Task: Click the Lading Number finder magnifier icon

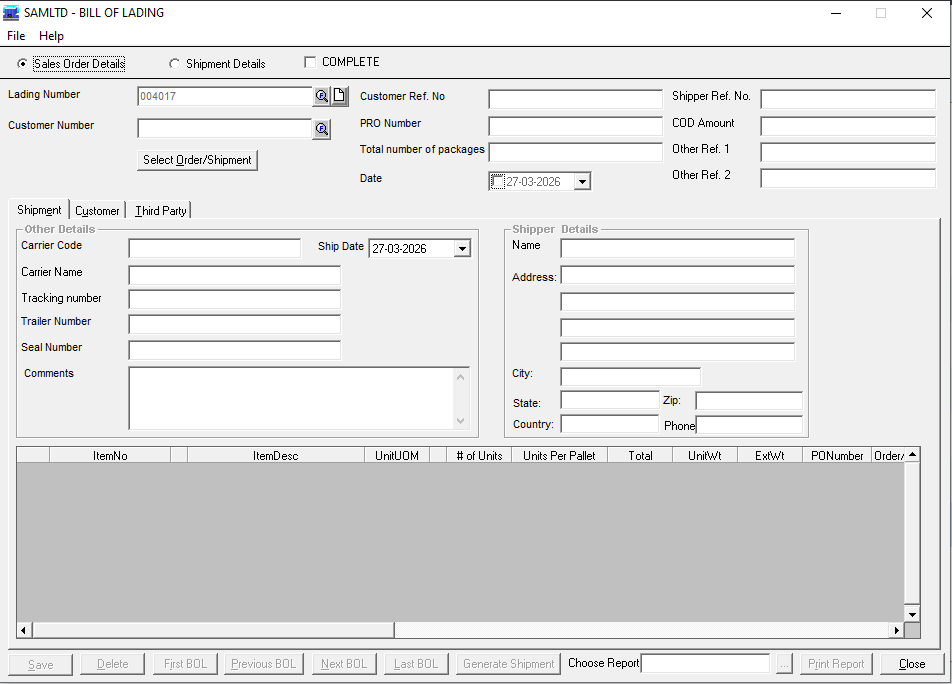Action: [321, 96]
